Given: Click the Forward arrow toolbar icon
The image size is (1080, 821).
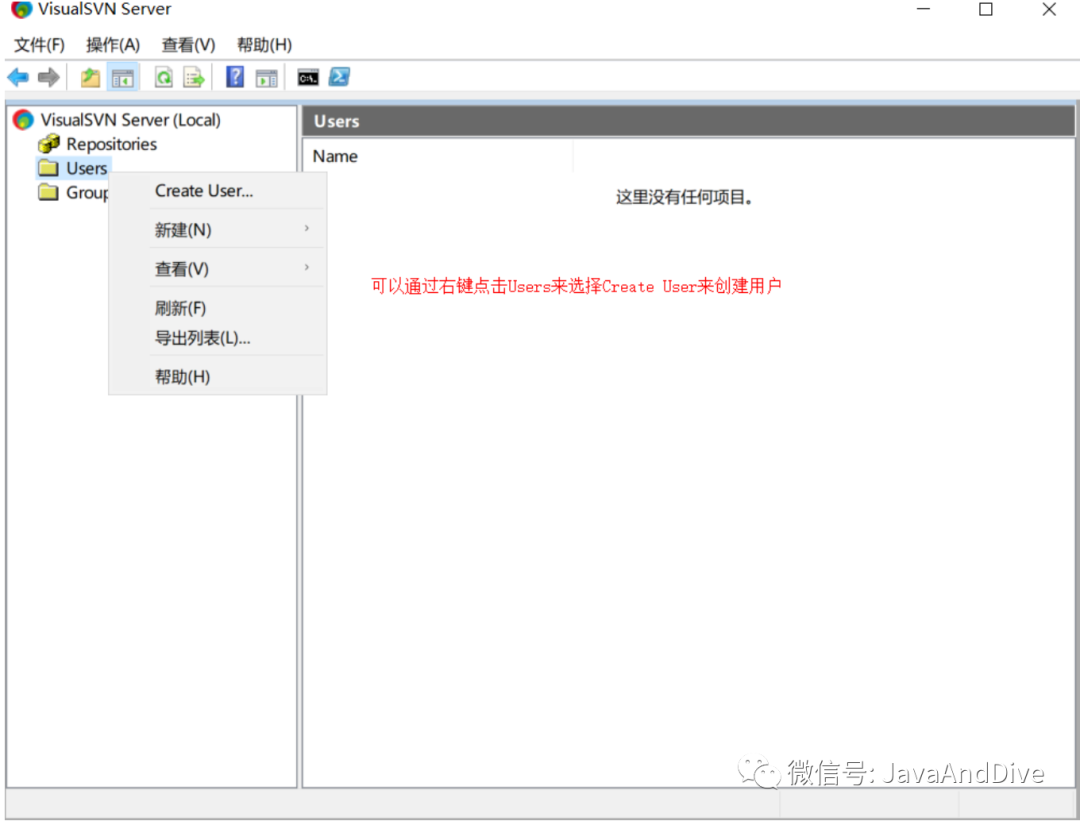Looking at the screenshot, I should click(48, 77).
